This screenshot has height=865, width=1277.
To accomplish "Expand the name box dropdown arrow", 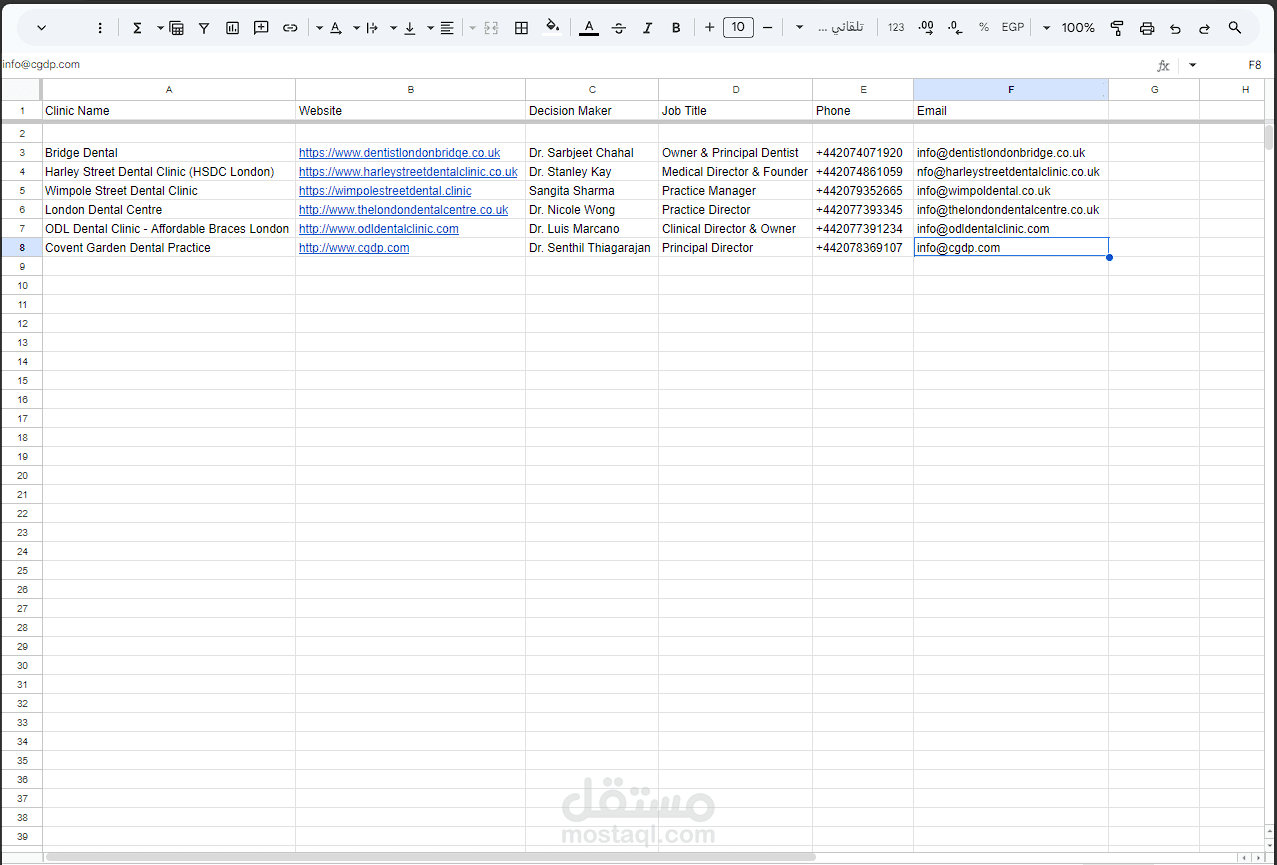I will (1192, 65).
